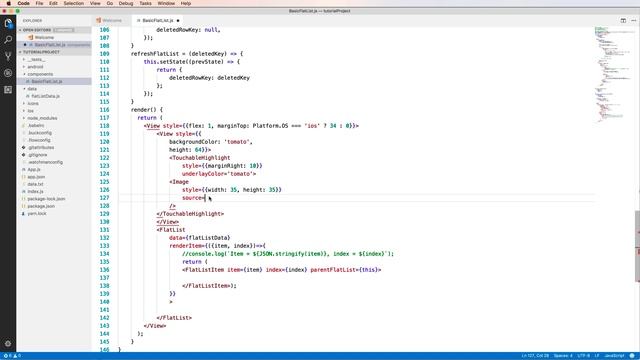Screen dimensions: 640x360
Task: Open the Code menu
Action: [23, 3]
